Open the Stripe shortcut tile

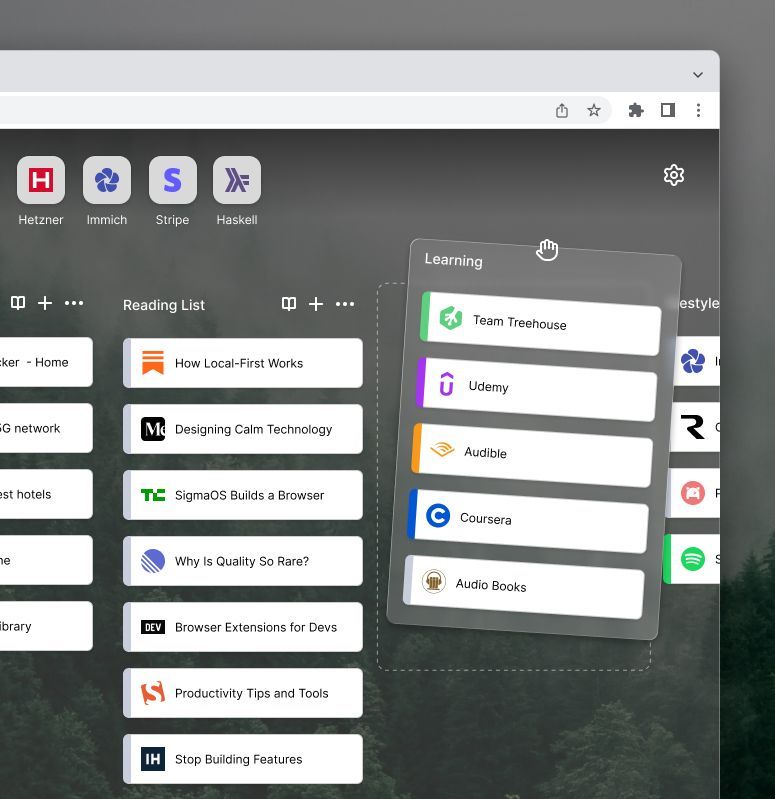tap(173, 180)
